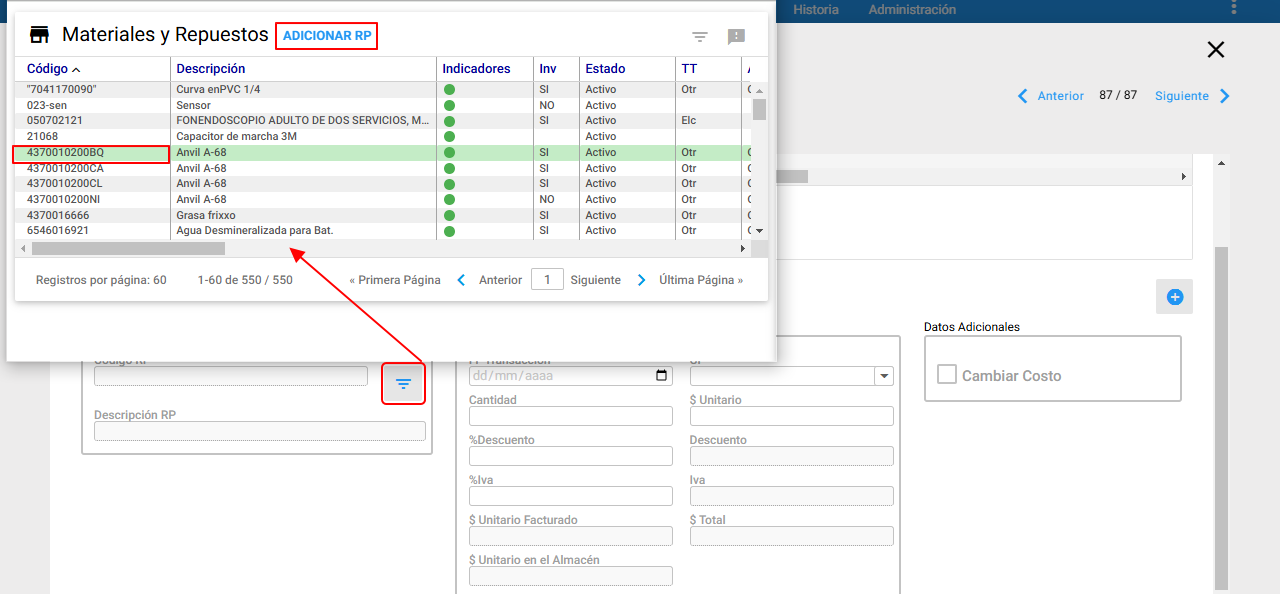Image resolution: width=1280 pixels, height=594 pixels.
Task: Select row with code 4370010200NI
Action: 383,199
